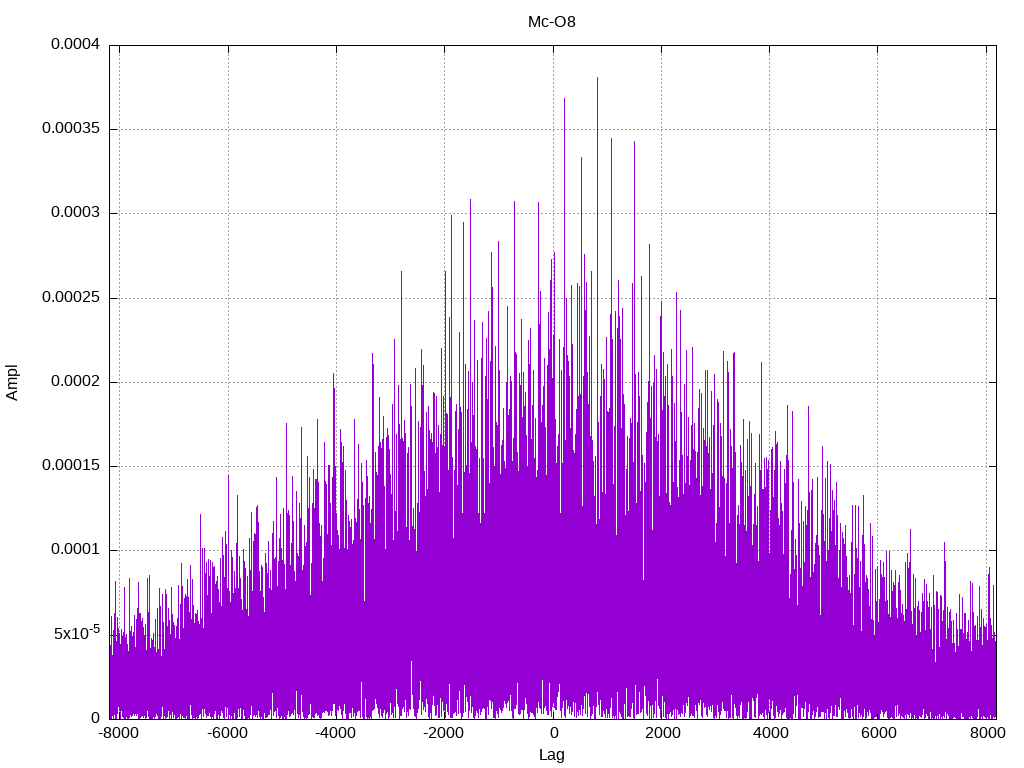Image resolution: width=1024 pixels, height=768 pixels.
Task: Click the Ampl y-axis label
Action: 13,382
